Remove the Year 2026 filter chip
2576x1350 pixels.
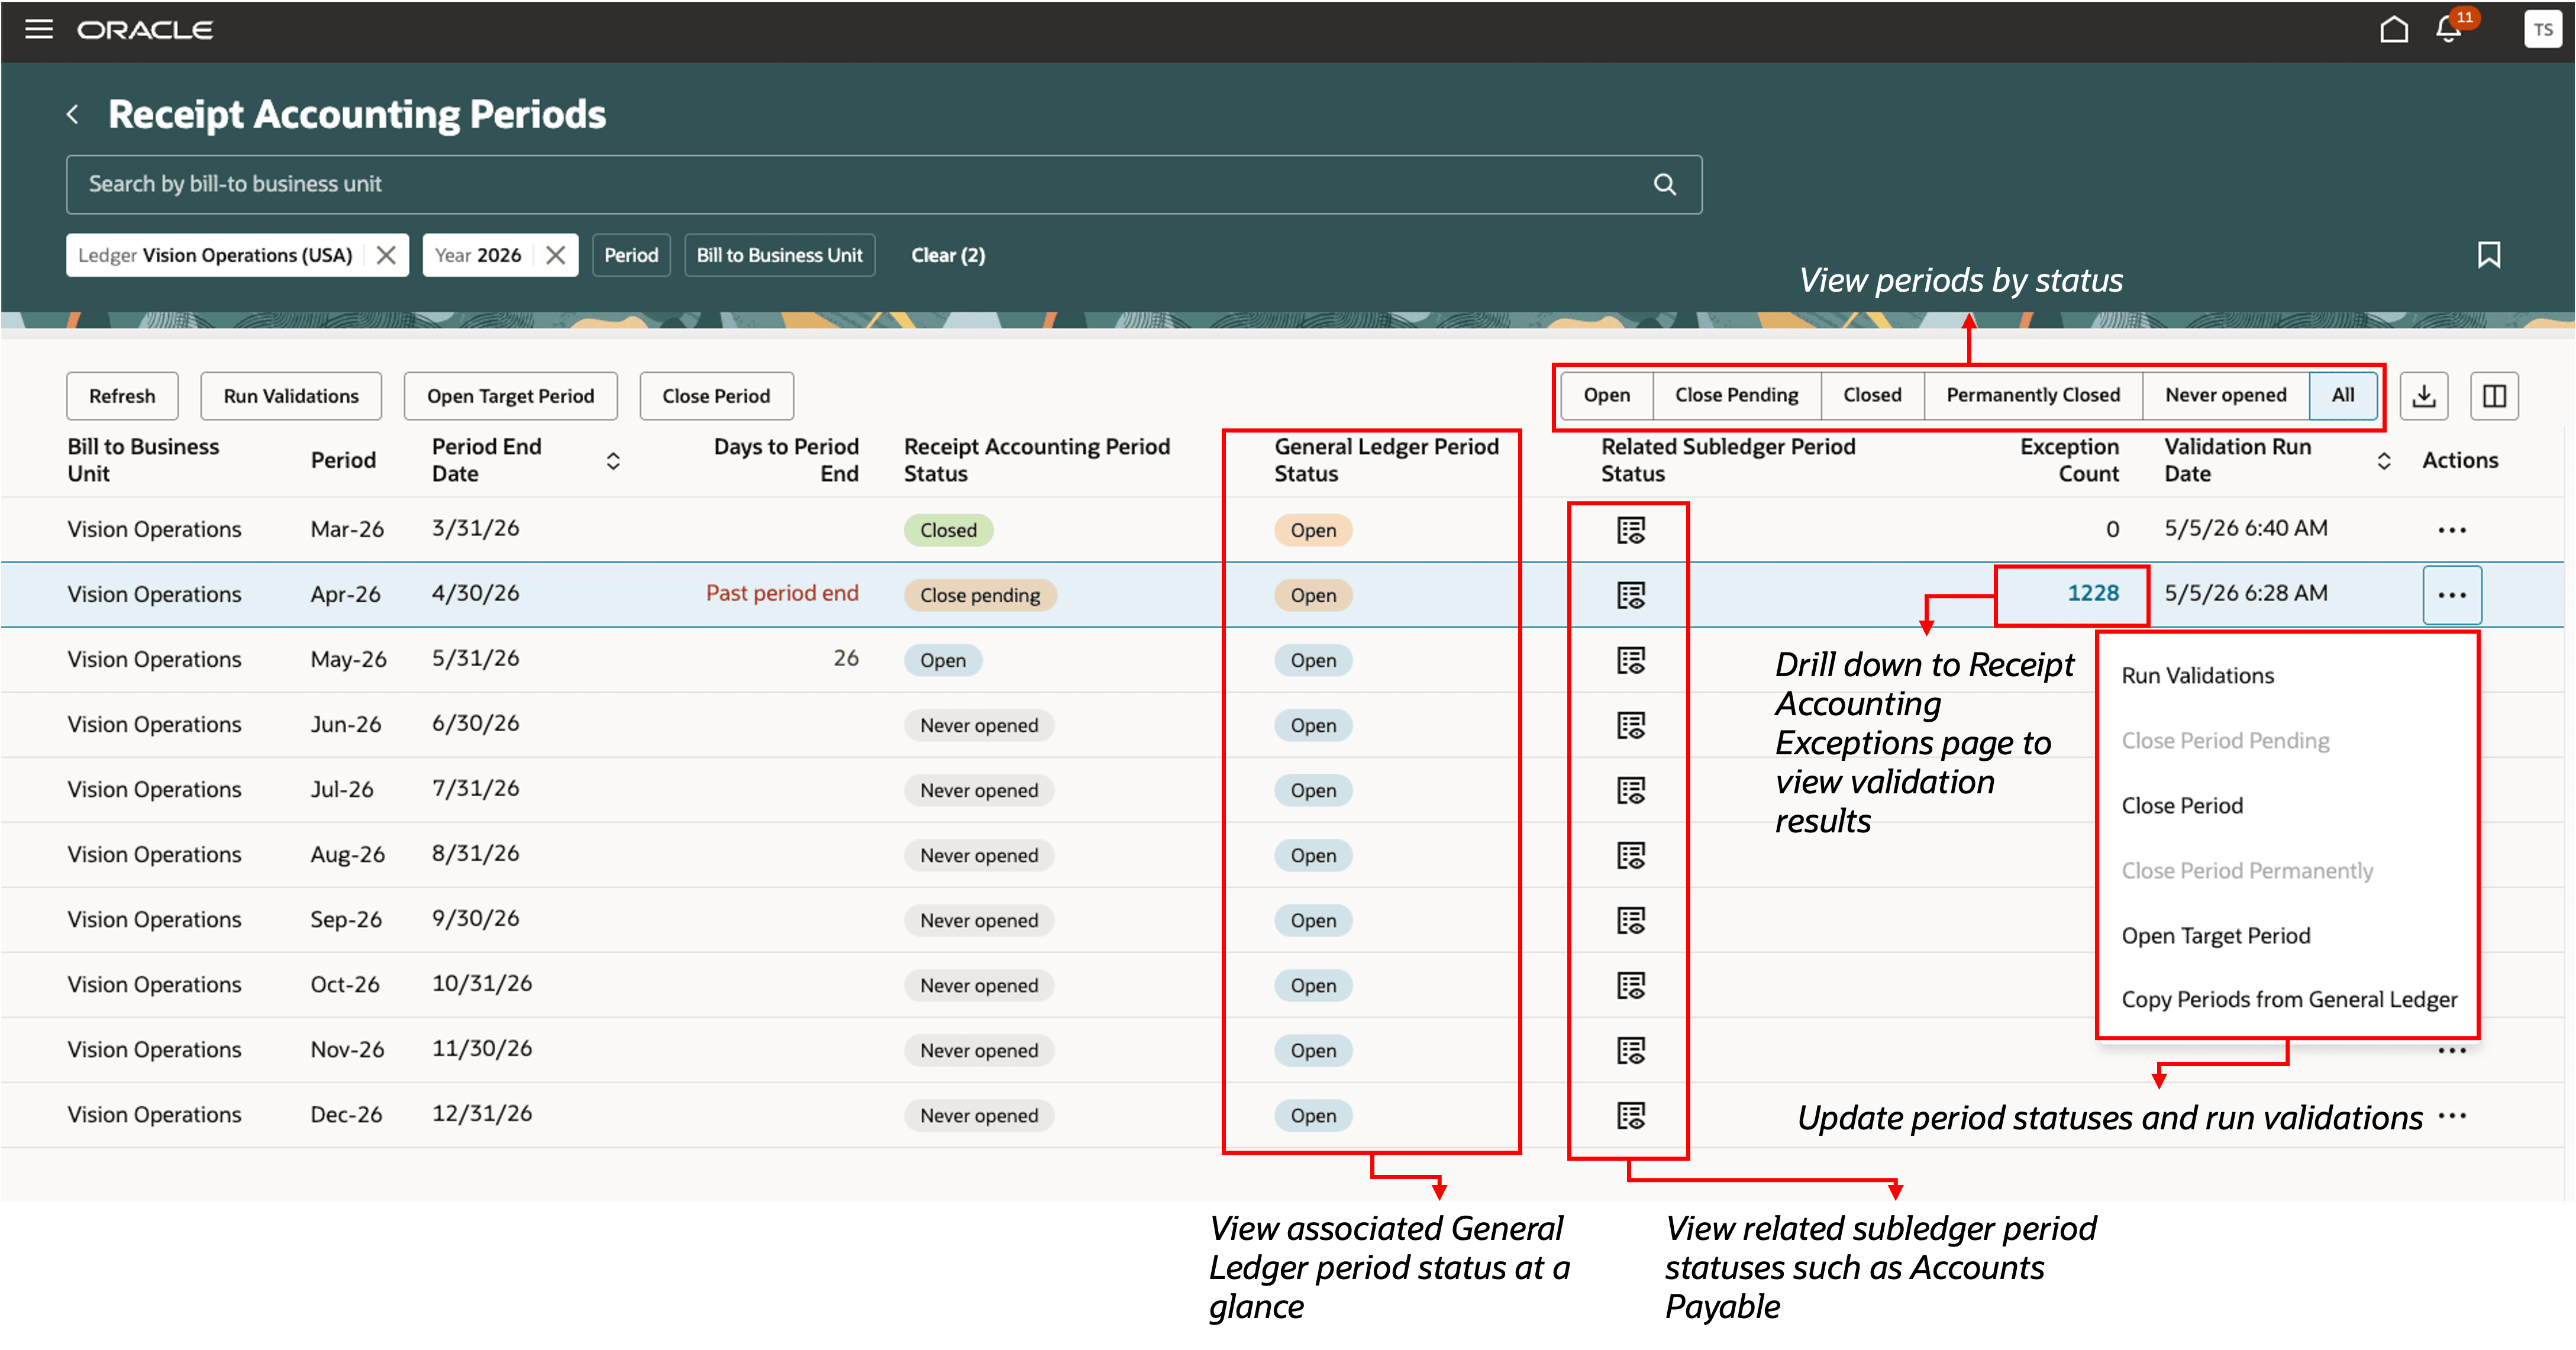pyautogui.click(x=555, y=255)
